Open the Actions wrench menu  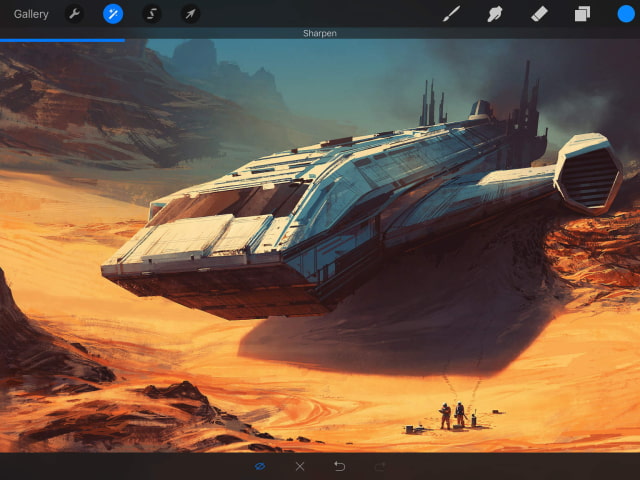74,14
